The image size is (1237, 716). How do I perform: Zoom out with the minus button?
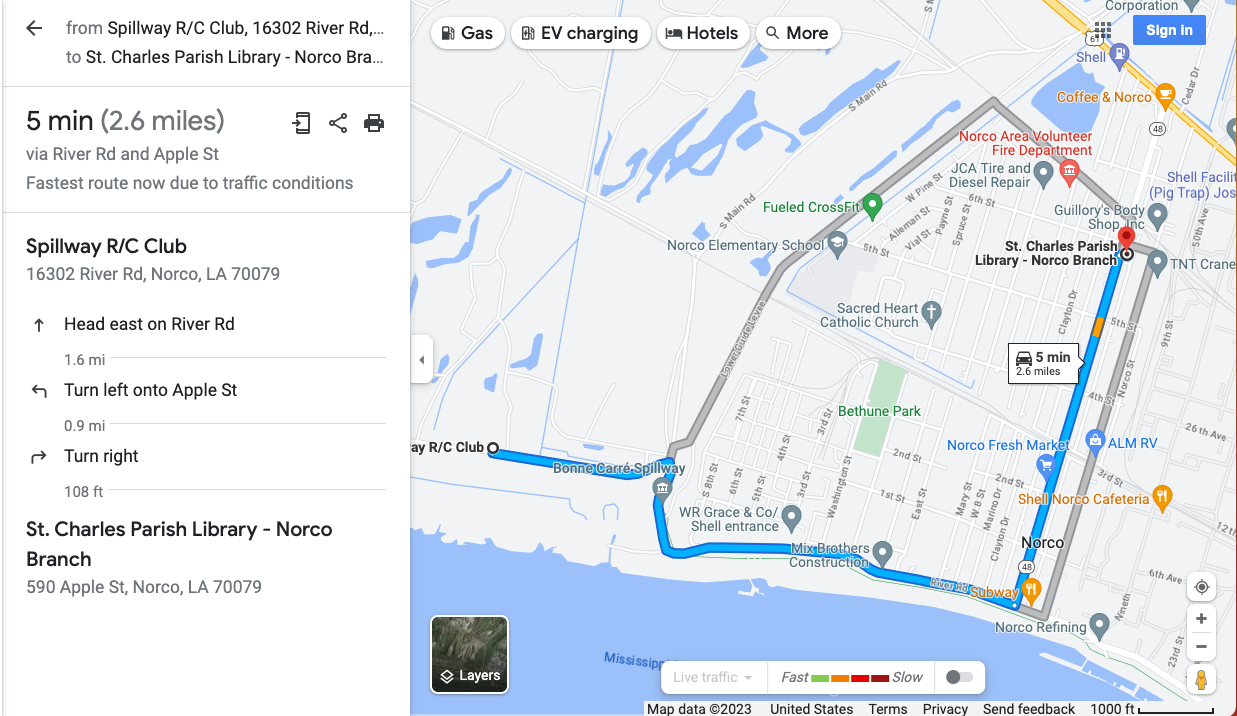click(x=1202, y=646)
